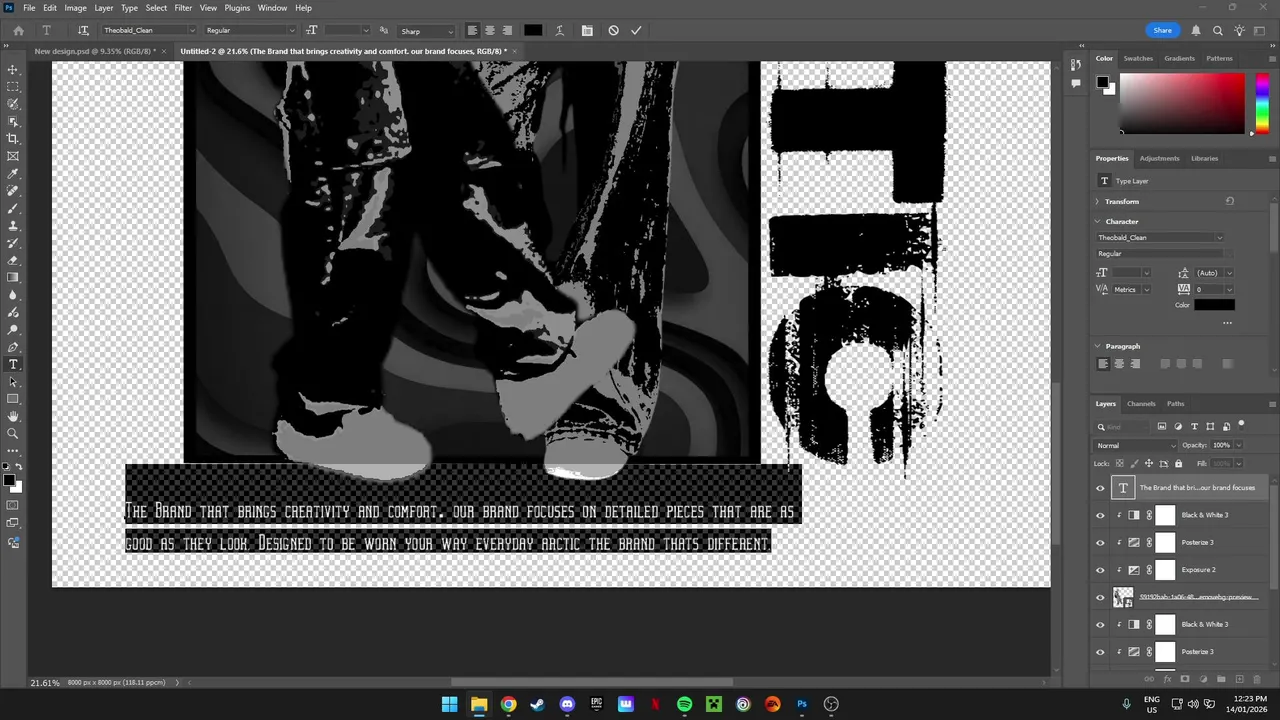The width and height of the screenshot is (1280, 720).
Task: Open Spotify from the taskbar
Action: (684, 704)
